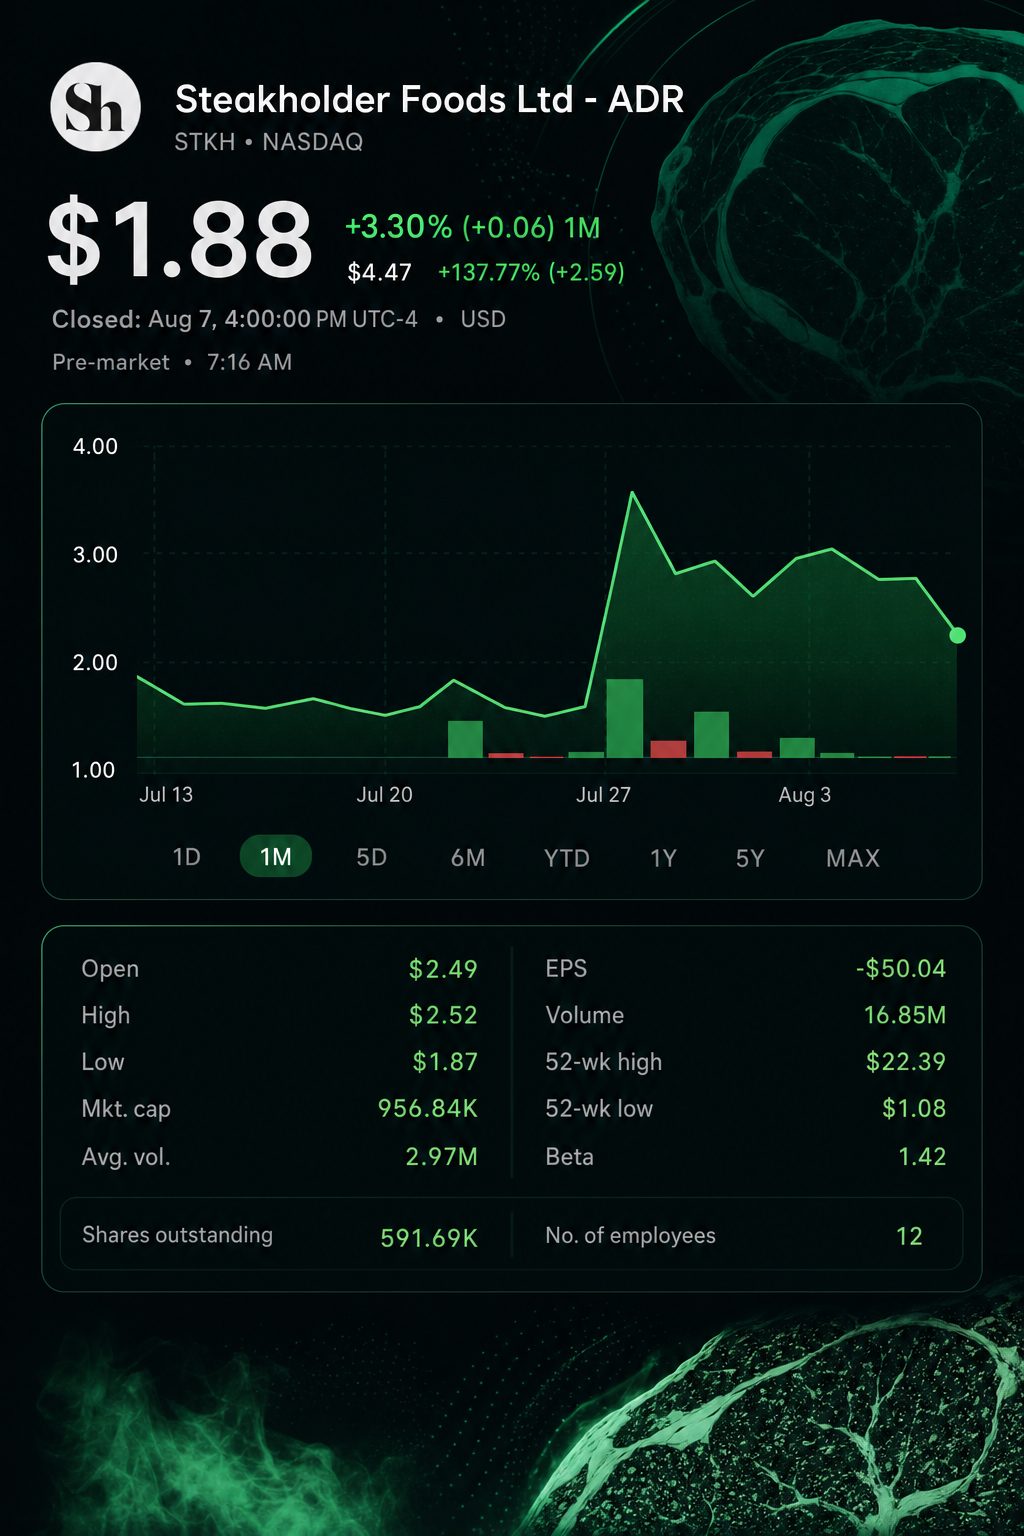Click the No. of employees label
1024x1536 pixels.
(x=630, y=1235)
